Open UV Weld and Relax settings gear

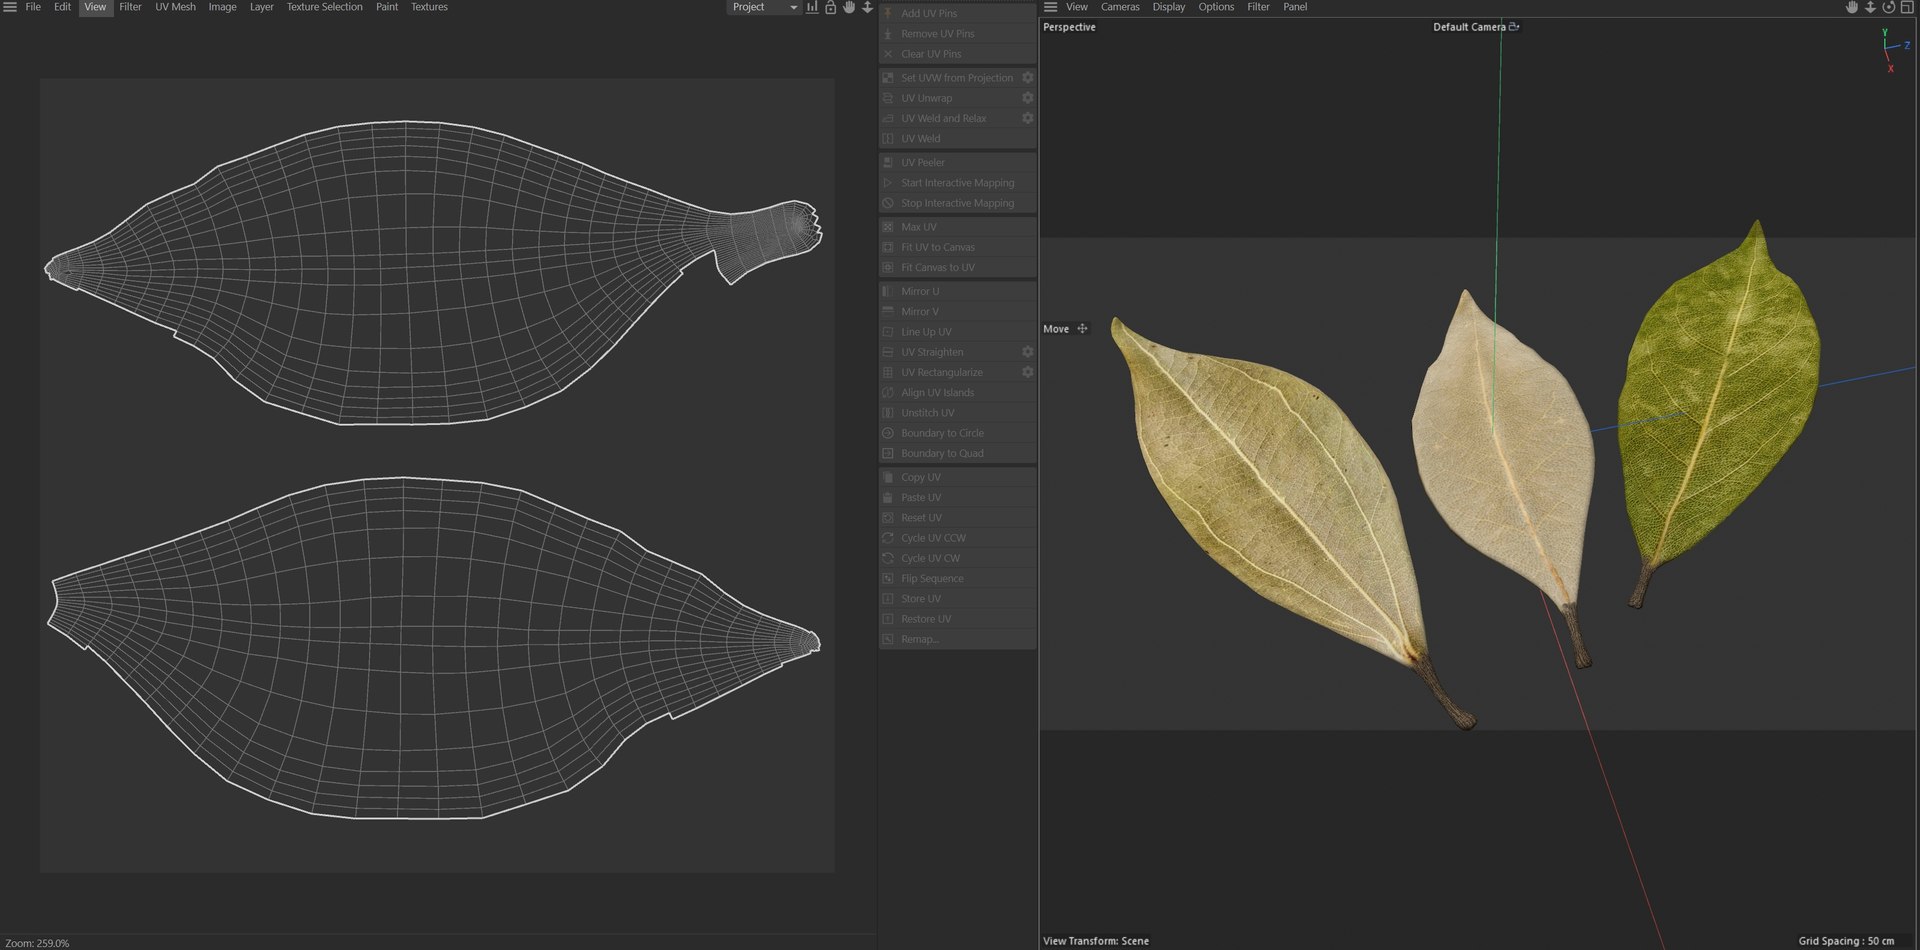(x=1027, y=118)
